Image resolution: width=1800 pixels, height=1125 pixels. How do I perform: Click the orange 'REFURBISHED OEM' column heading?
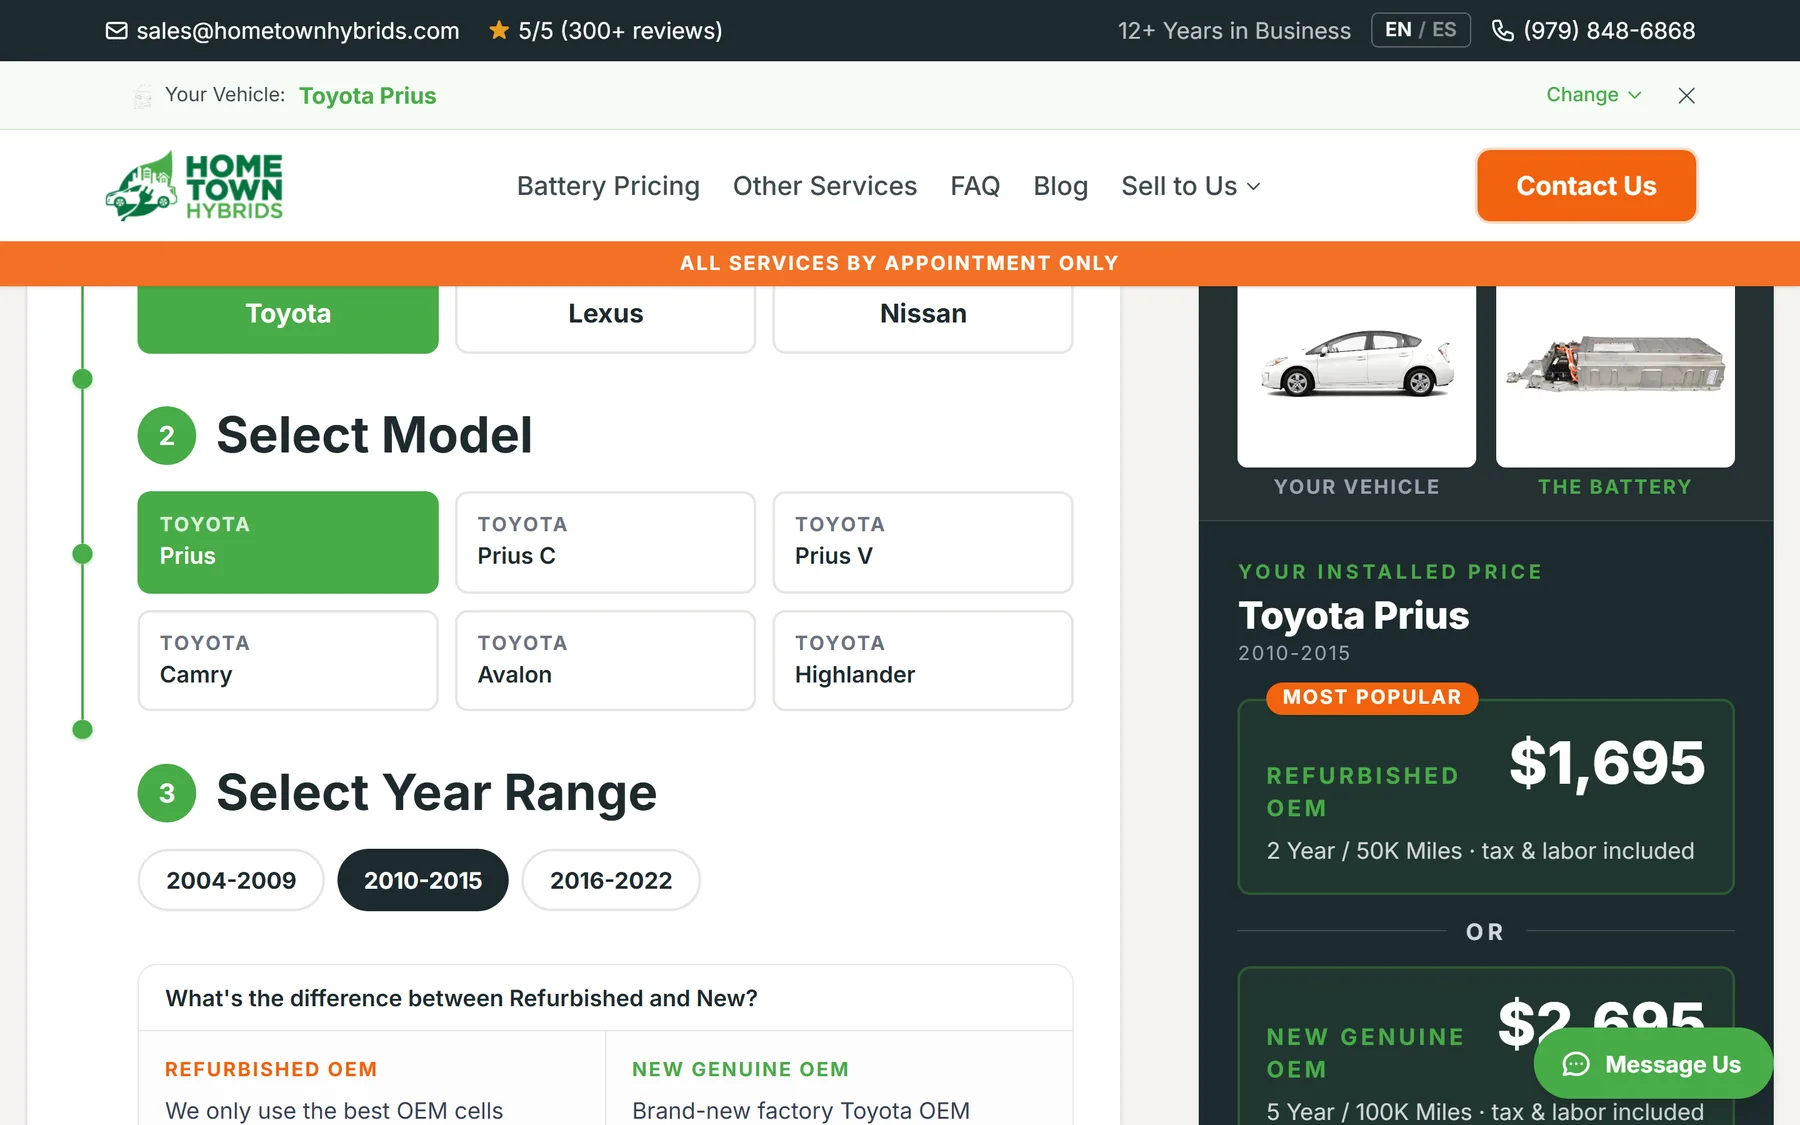(x=271, y=1069)
